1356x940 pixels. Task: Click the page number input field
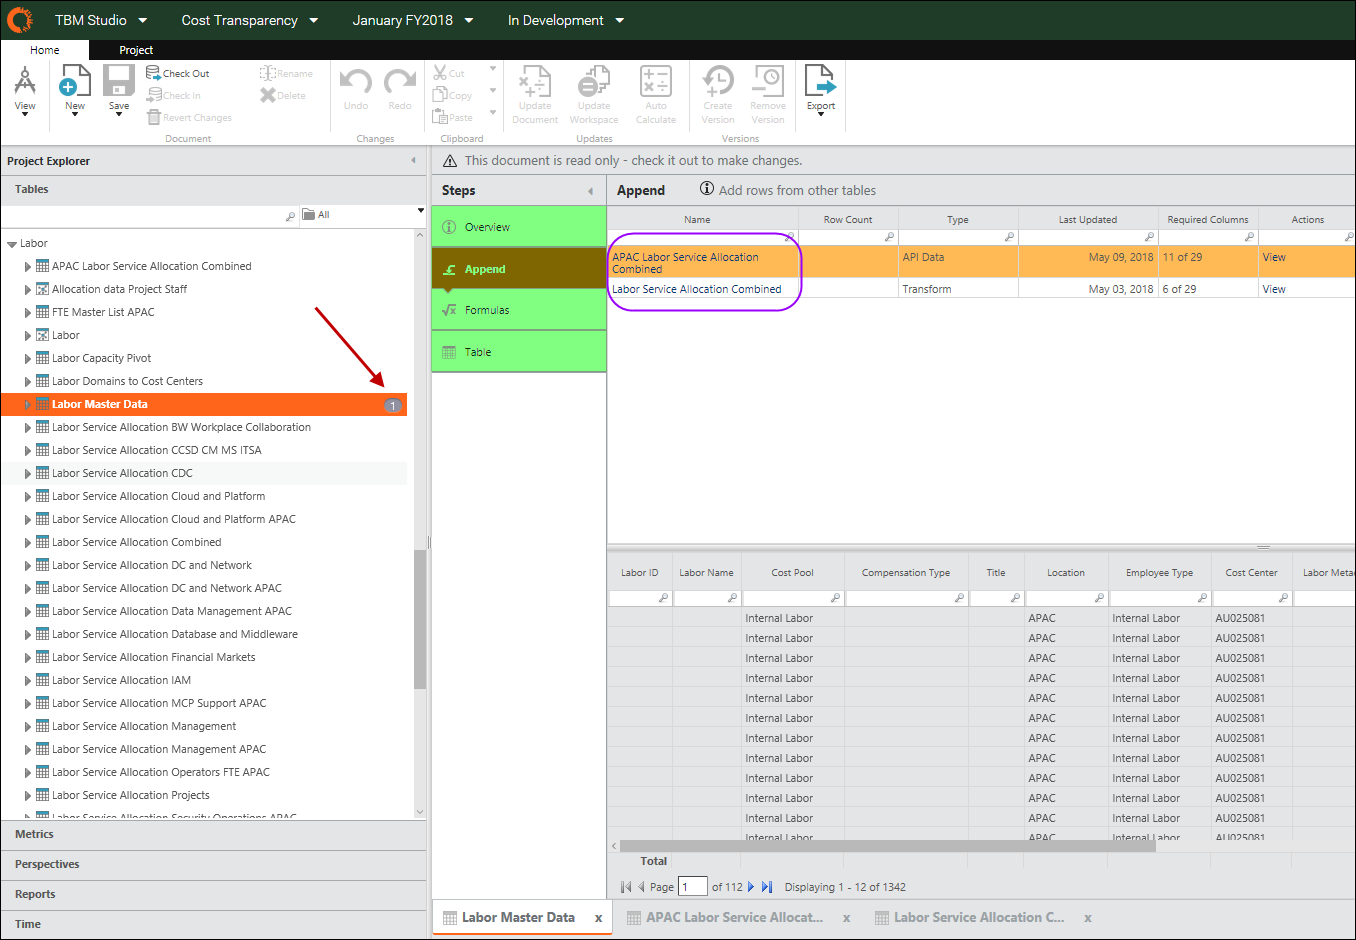(x=693, y=887)
